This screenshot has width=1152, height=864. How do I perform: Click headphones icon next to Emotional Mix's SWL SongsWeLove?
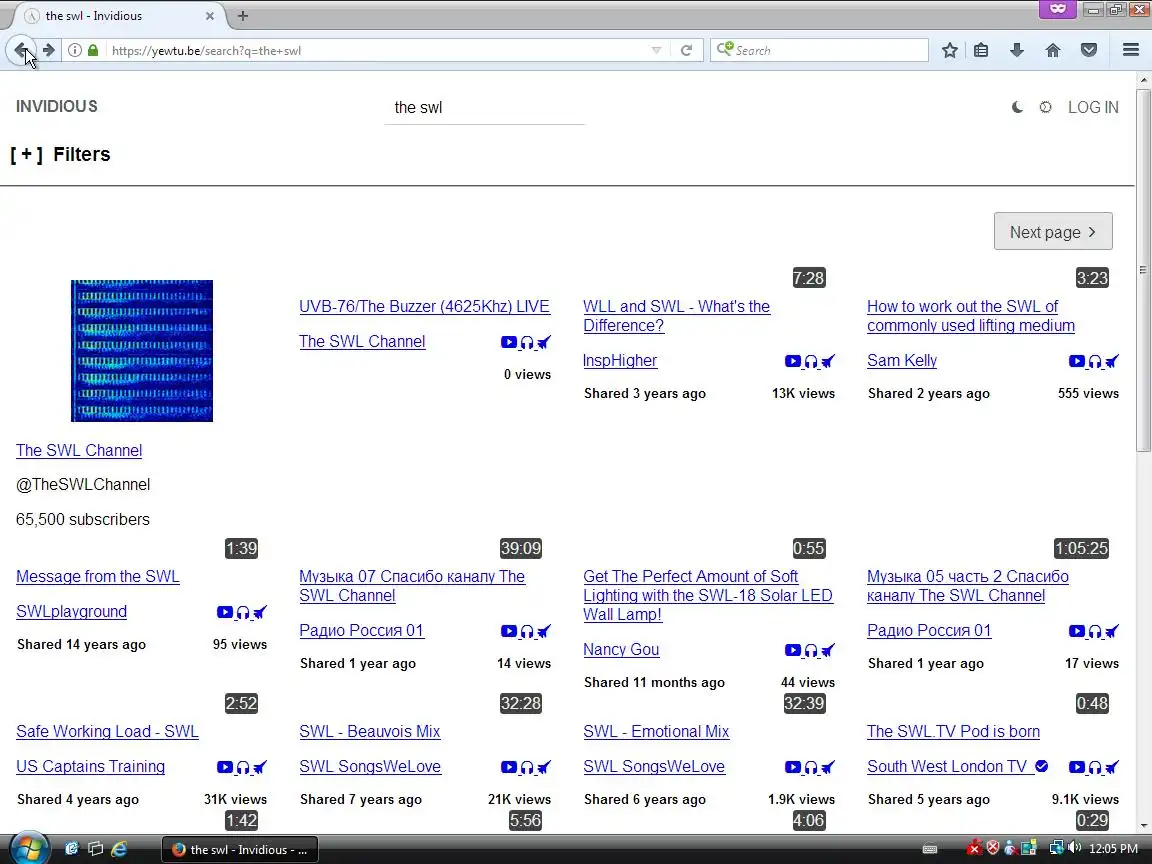(x=810, y=768)
